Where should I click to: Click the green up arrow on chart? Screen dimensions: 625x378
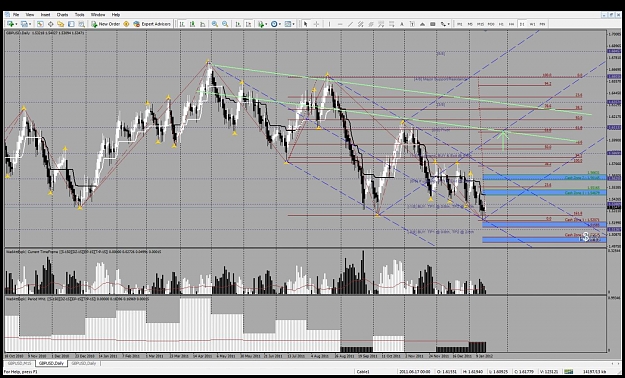[x=504, y=140]
